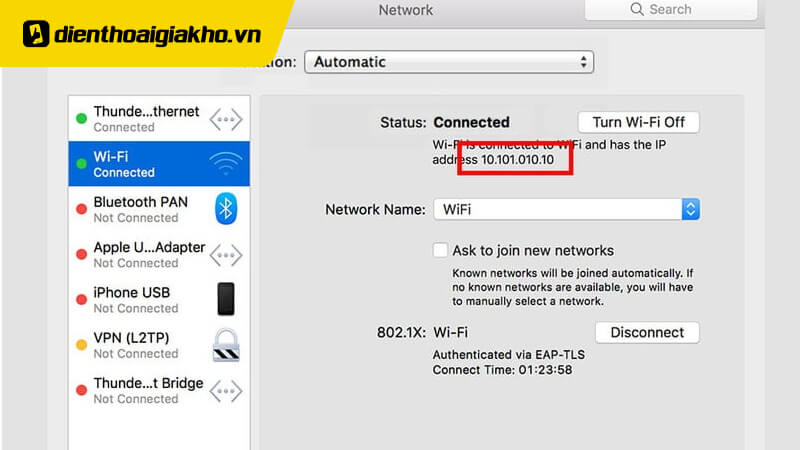Click the Thunderbolt Bridge arrows icon
Viewport: 800px width, 450px height.
point(226,390)
